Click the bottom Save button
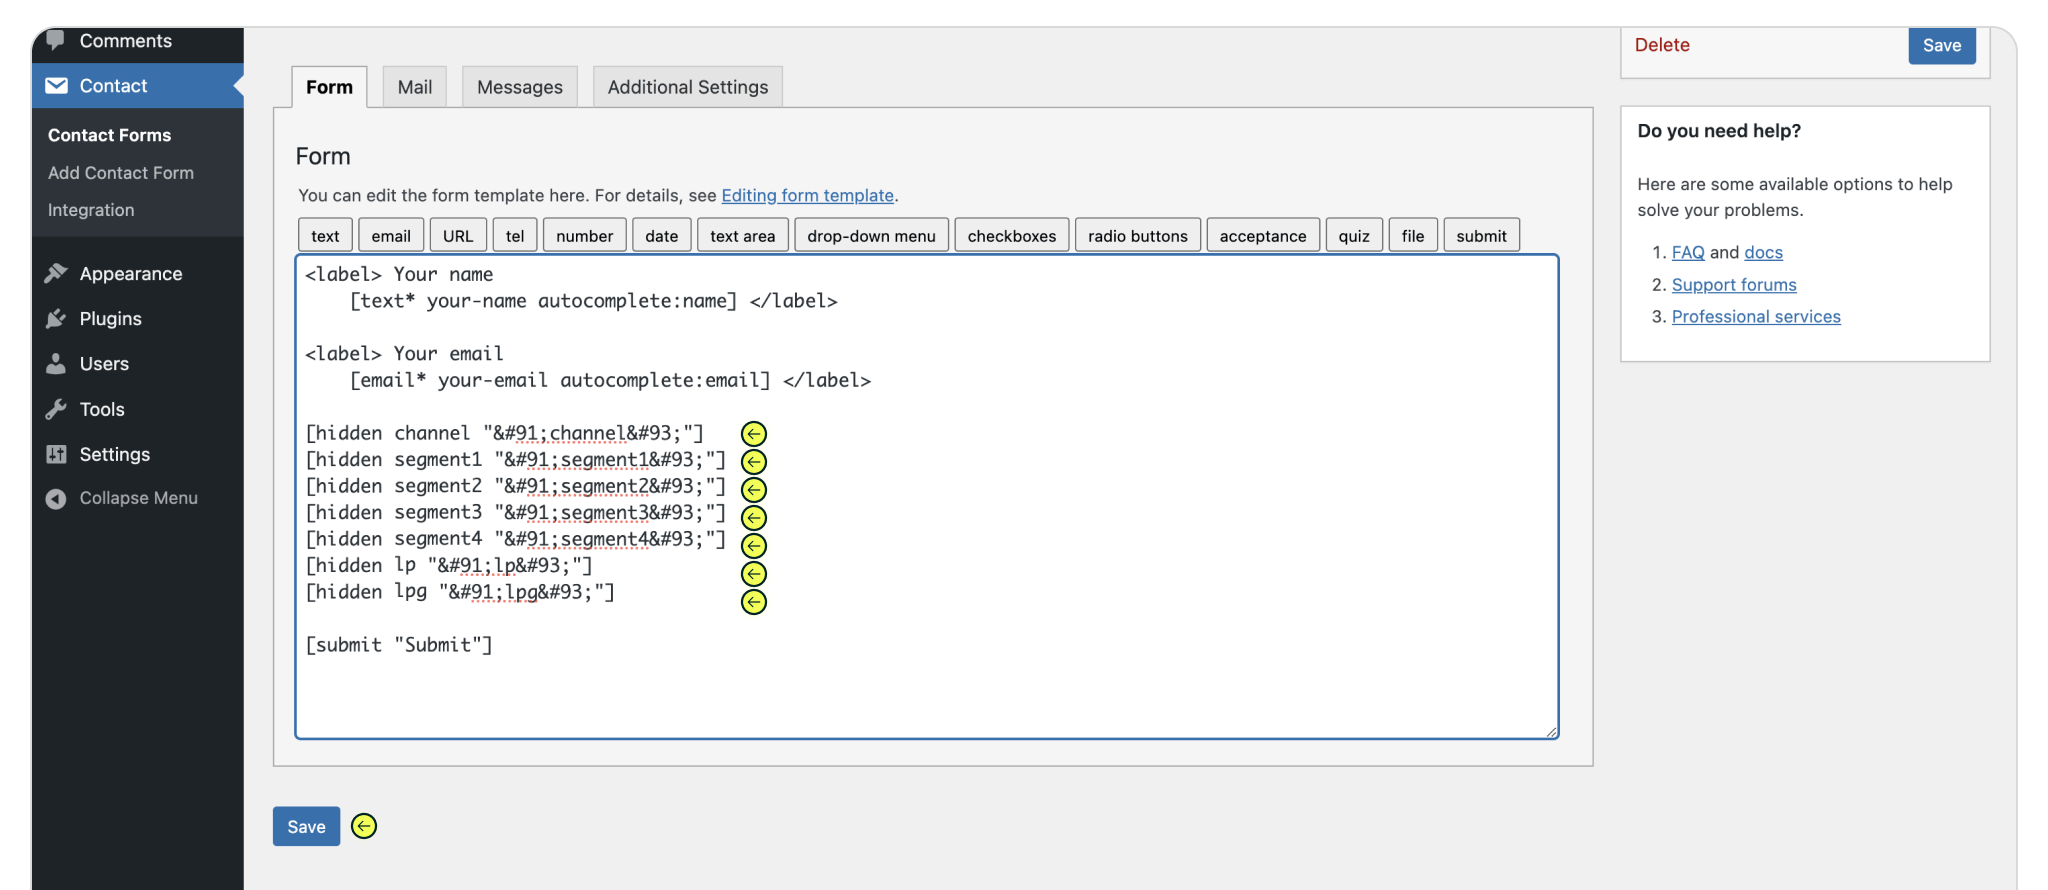 pyautogui.click(x=306, y=826)
